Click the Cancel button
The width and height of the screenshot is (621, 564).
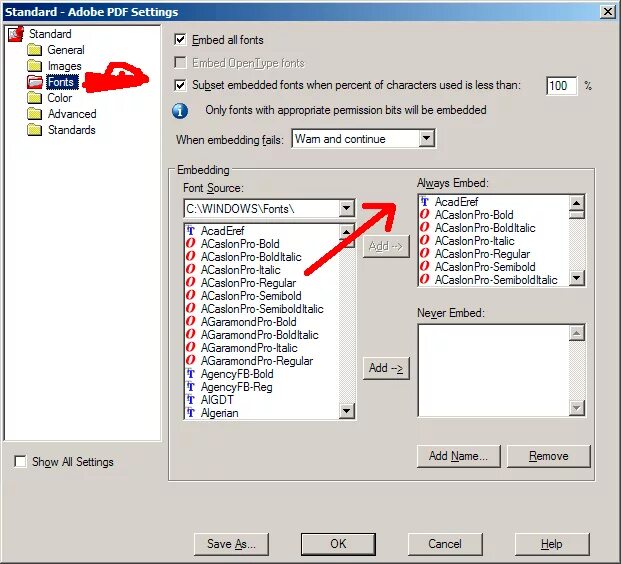pyautogui.click(x=445, y=544)
